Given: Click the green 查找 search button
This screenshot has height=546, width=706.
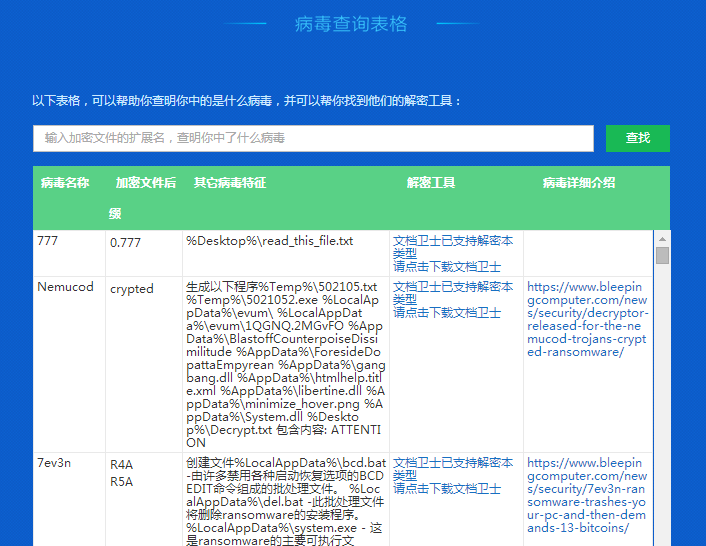Looking at the screenshot, I should tap(638, 138).
